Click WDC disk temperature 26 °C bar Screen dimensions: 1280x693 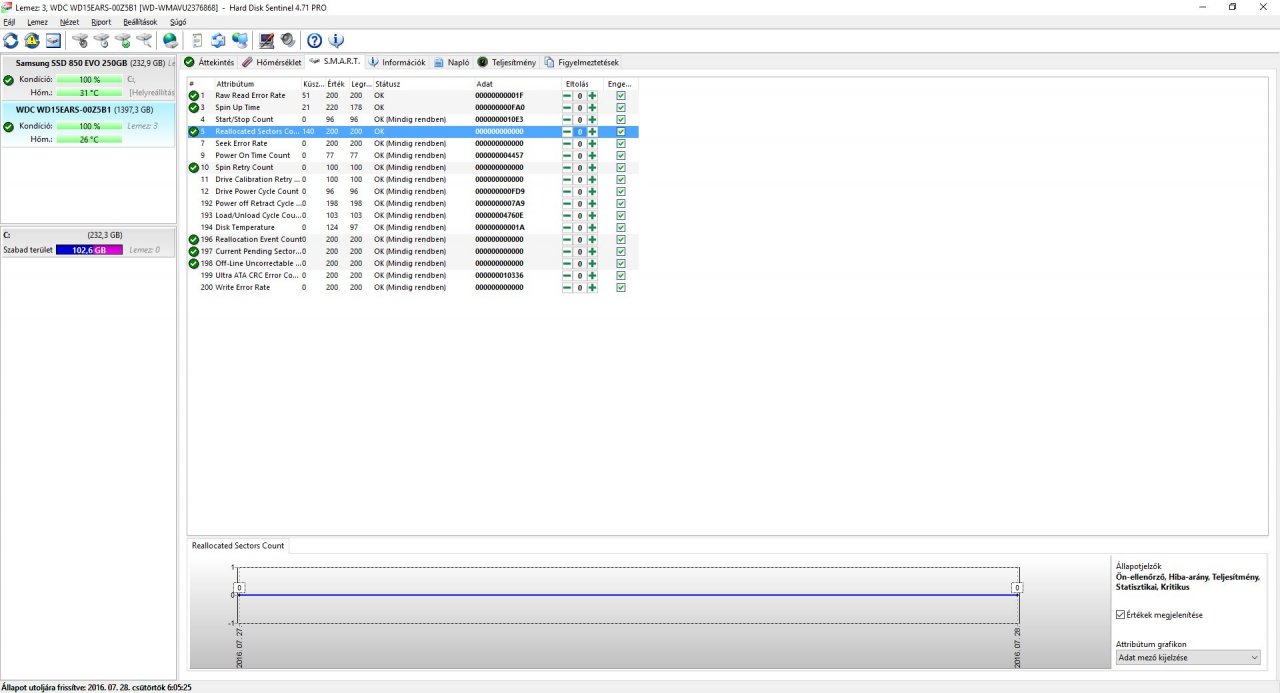click(89, 139)
